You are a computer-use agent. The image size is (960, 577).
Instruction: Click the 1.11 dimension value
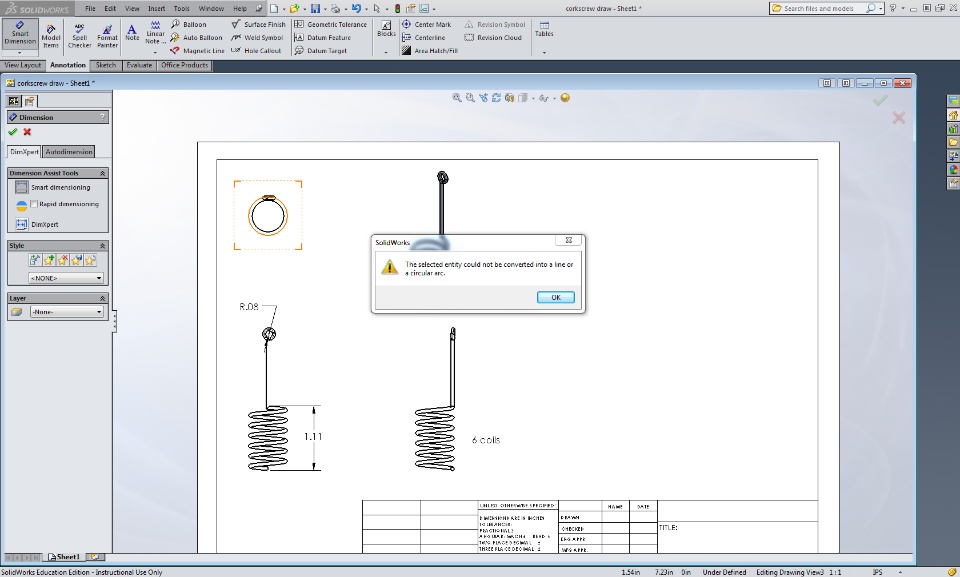tap(313, 437)
